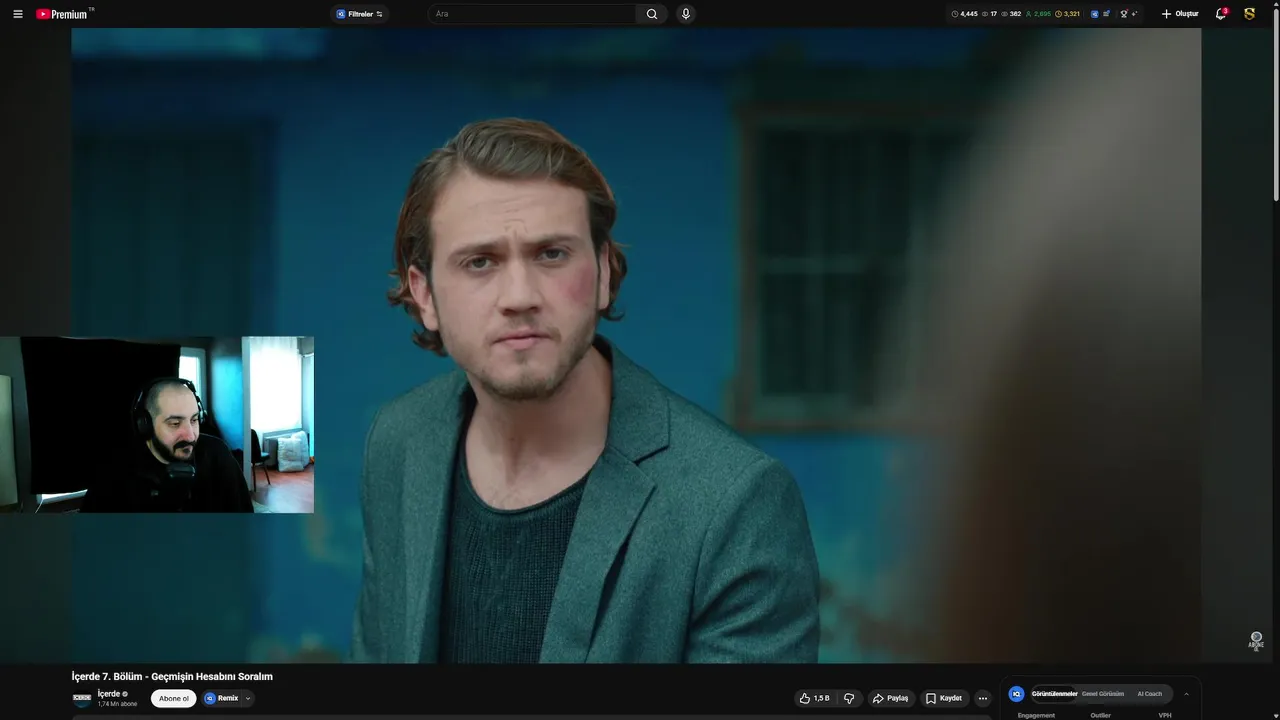Open the blue vidIQ toolbar icon

pos(1095,14)
